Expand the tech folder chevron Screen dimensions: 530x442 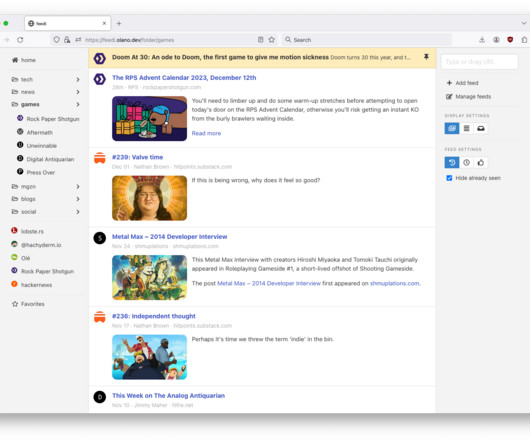click(78, 80)
